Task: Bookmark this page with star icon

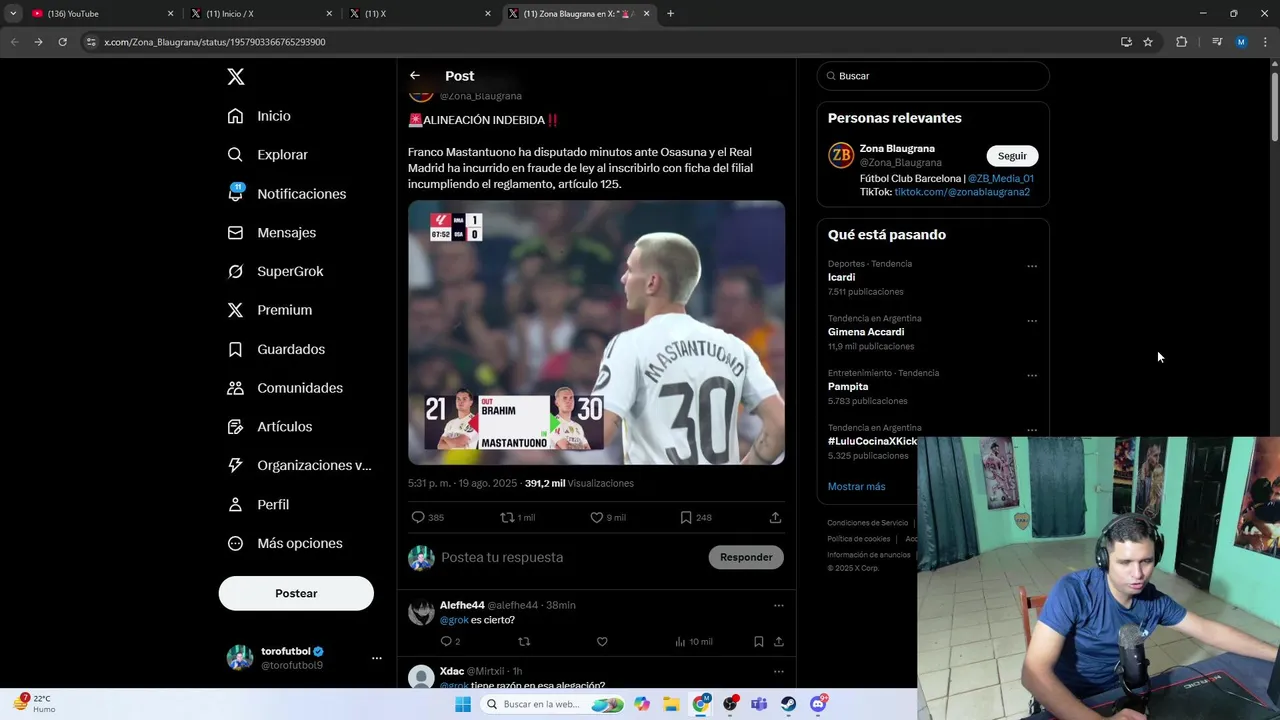Action: pos(1148,42)
